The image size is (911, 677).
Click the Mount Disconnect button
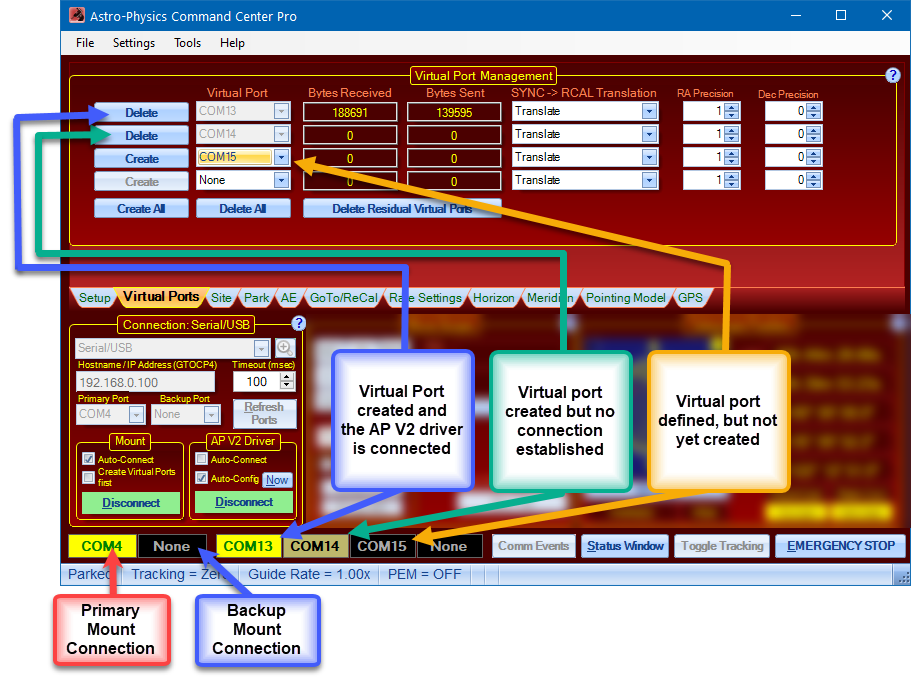pyautogui.click(x=131, y=503)
